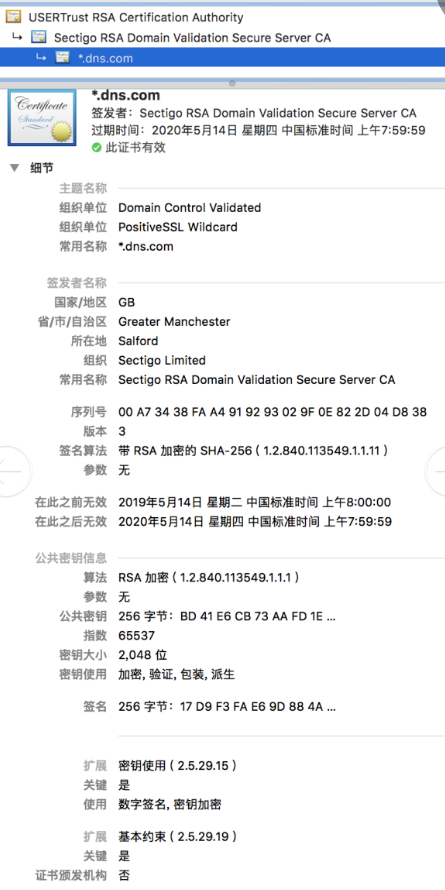The height and width of the screenshot is (890, 445).
Task: Select the highlighted *.dns.com tree row
Action: (222, 57)
